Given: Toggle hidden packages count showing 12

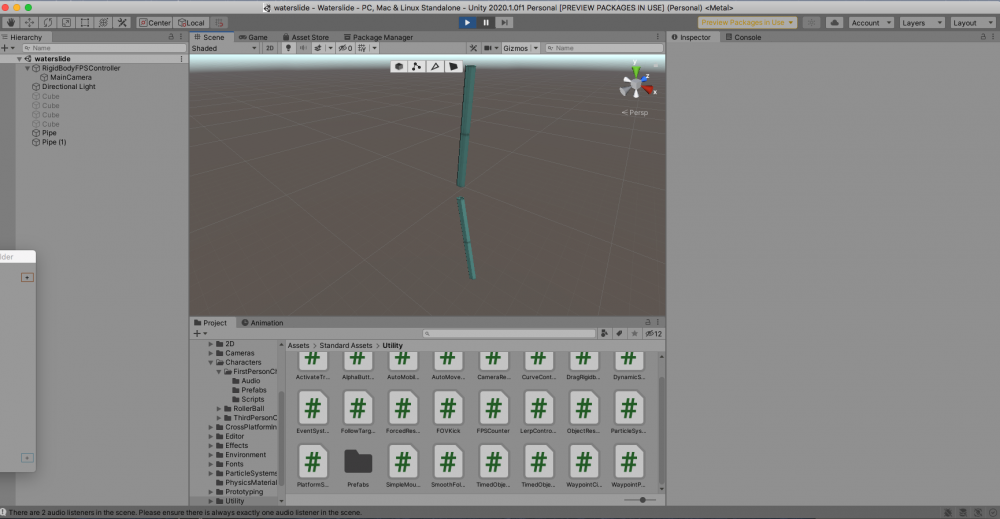Looking at the screenshot, I should (x=653, y=333).
